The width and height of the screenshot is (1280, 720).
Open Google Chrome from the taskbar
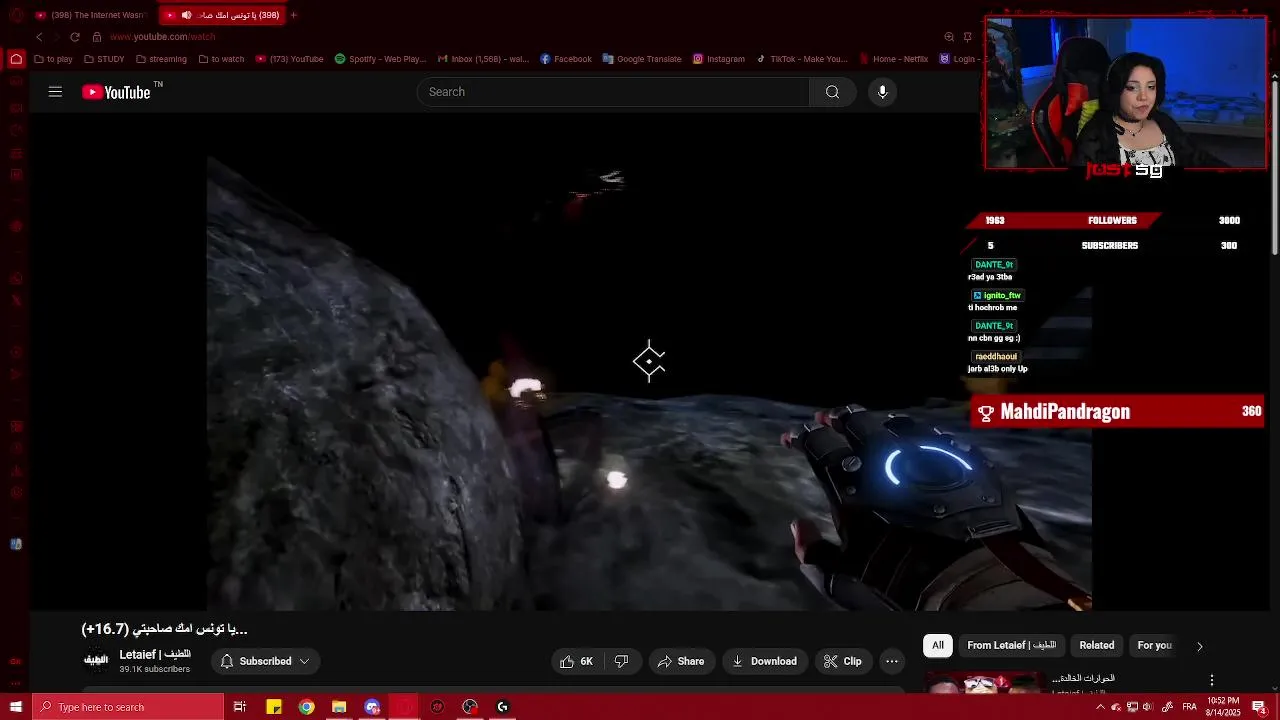(x=307, y=707)
